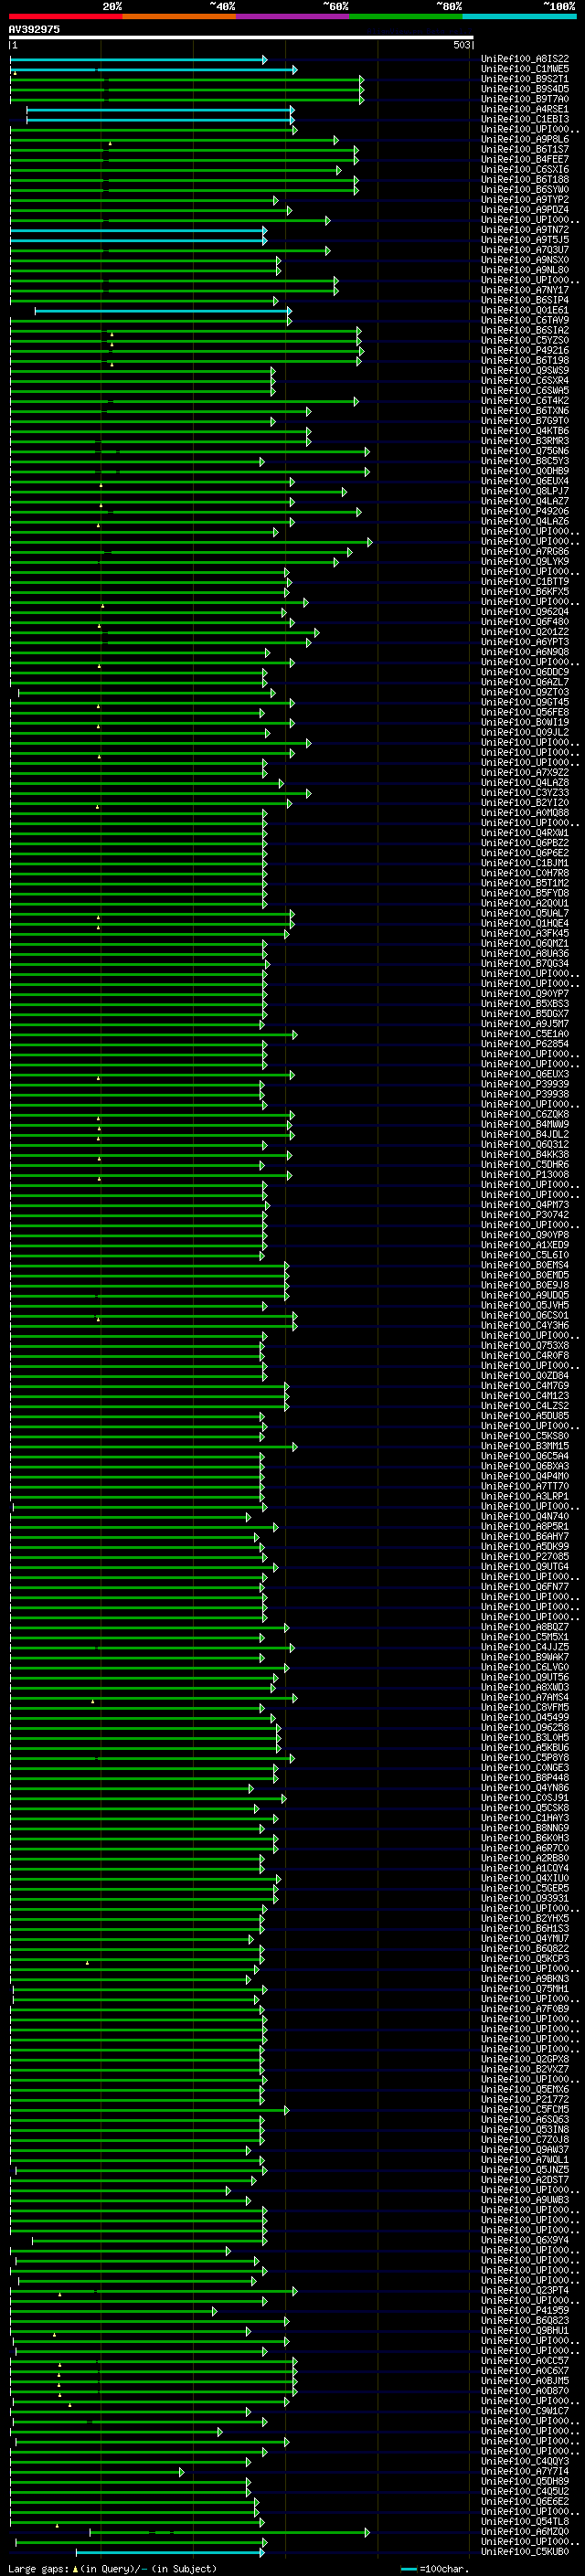Screen dimensions: 585x2576
Task: Select hit label UniRef100_A7TT70
Action: click(x=525, y=1487)
